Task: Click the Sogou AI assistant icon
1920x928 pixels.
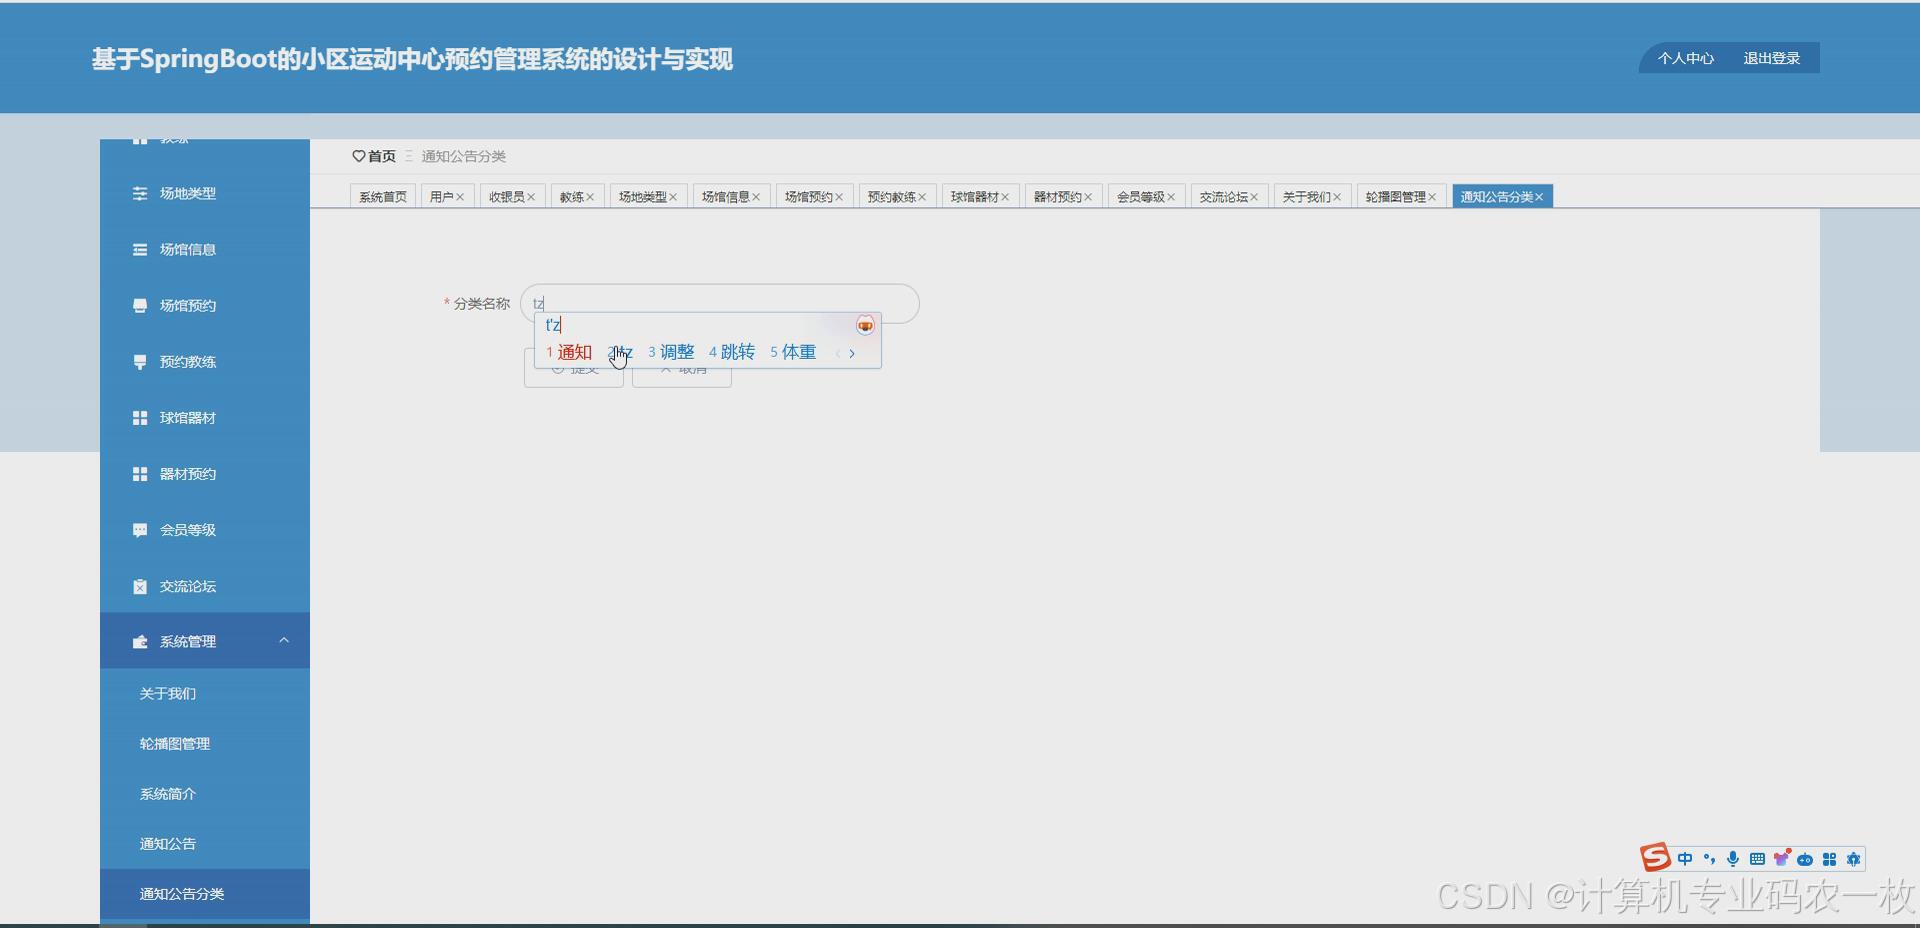Action: point(1853,859)
